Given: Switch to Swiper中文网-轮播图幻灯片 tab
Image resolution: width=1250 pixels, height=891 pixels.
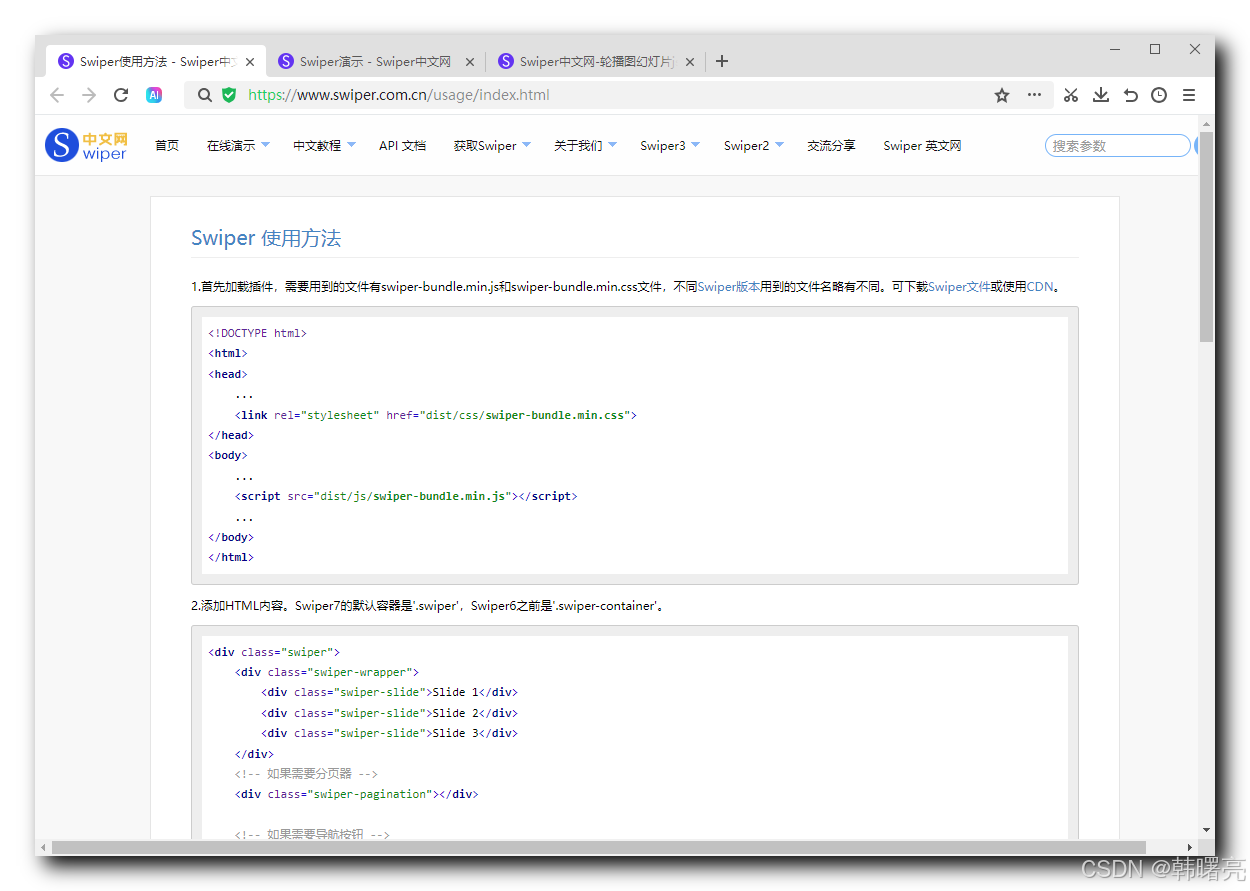Looking at the screenshot, I should (595, 62).
